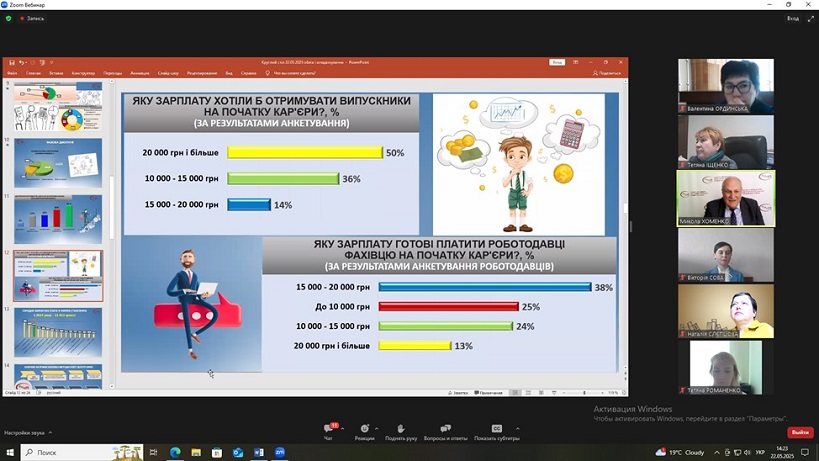
Task: Select Валентина ОРДИНСЬКА video tile
Action: (x=726, y=86)
